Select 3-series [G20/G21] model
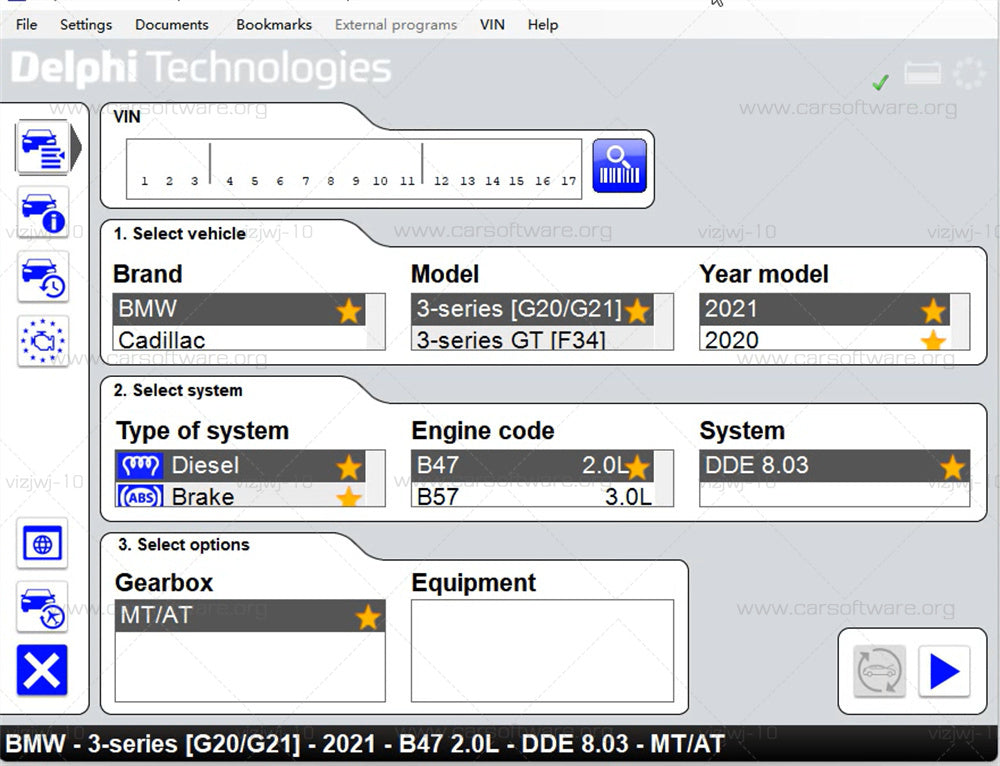 (532, 309)
